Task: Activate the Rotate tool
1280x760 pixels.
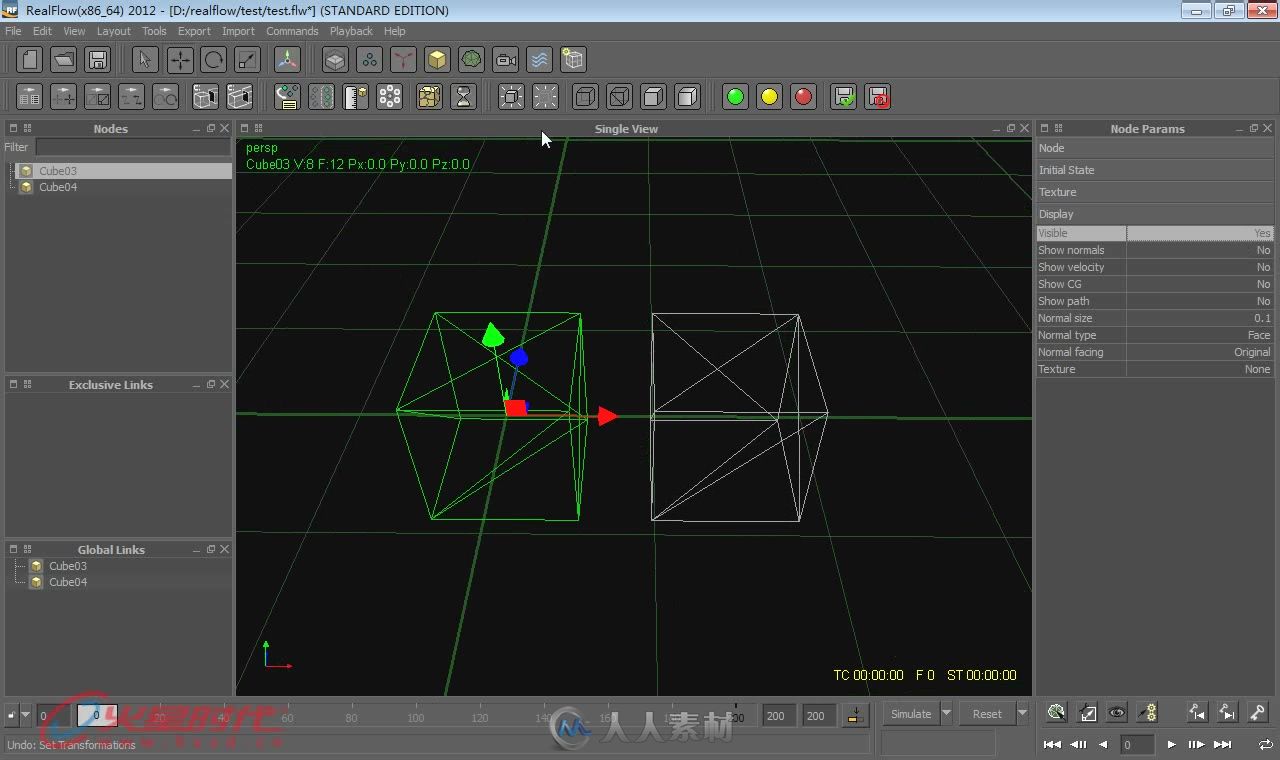Action: [214, 60]
